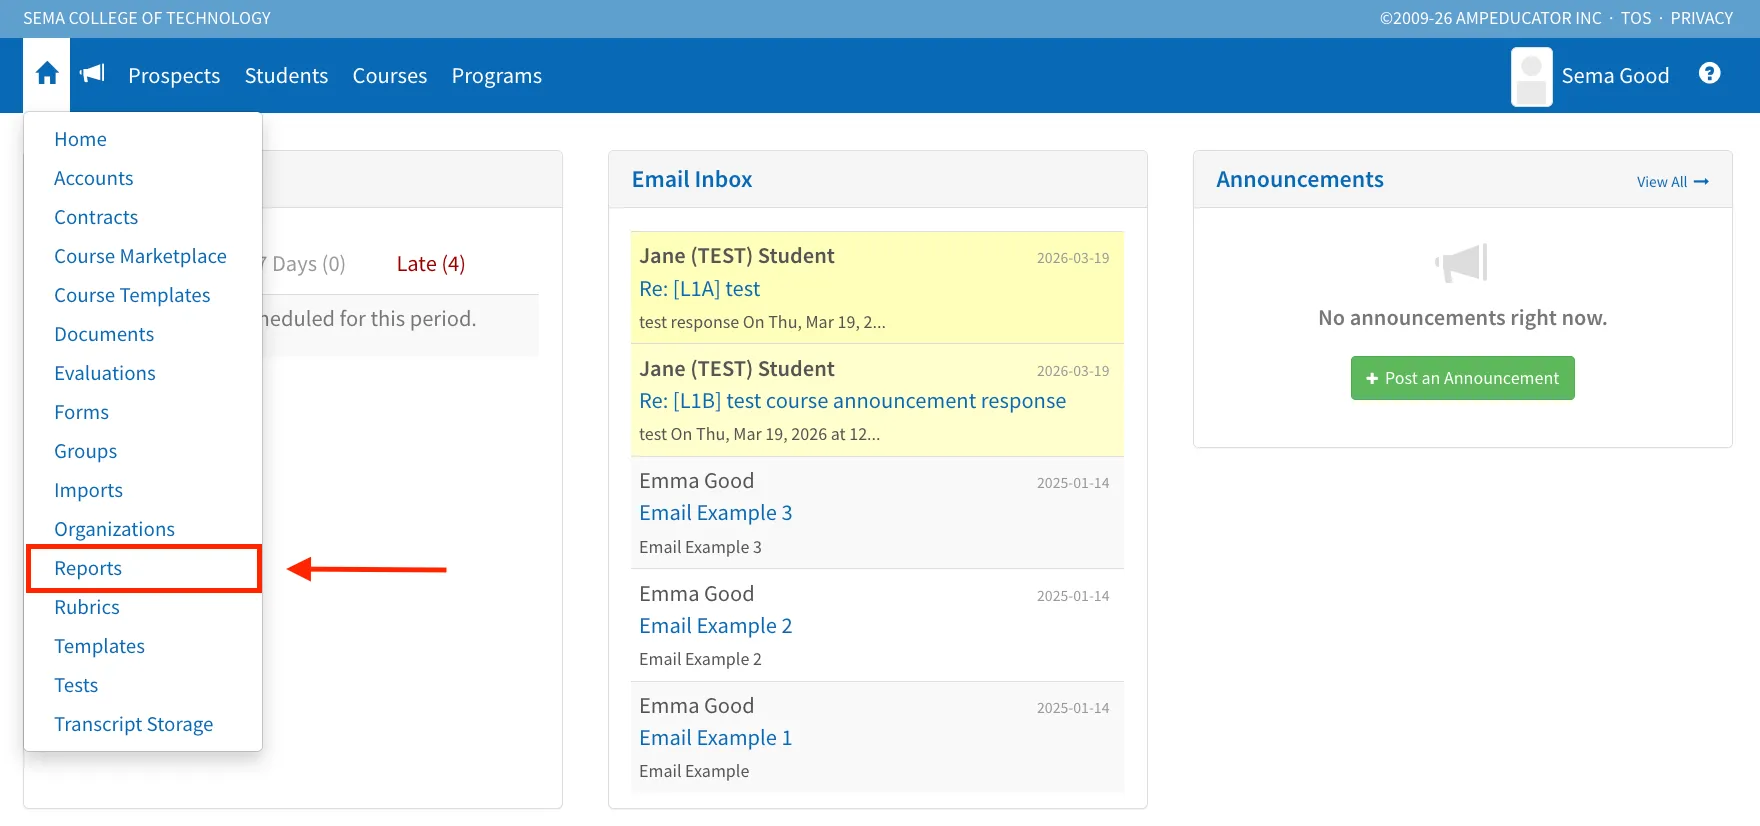Open the TOS link in header
The height and width of the screenshot is (826, 1760).
tap(1636, 18)
